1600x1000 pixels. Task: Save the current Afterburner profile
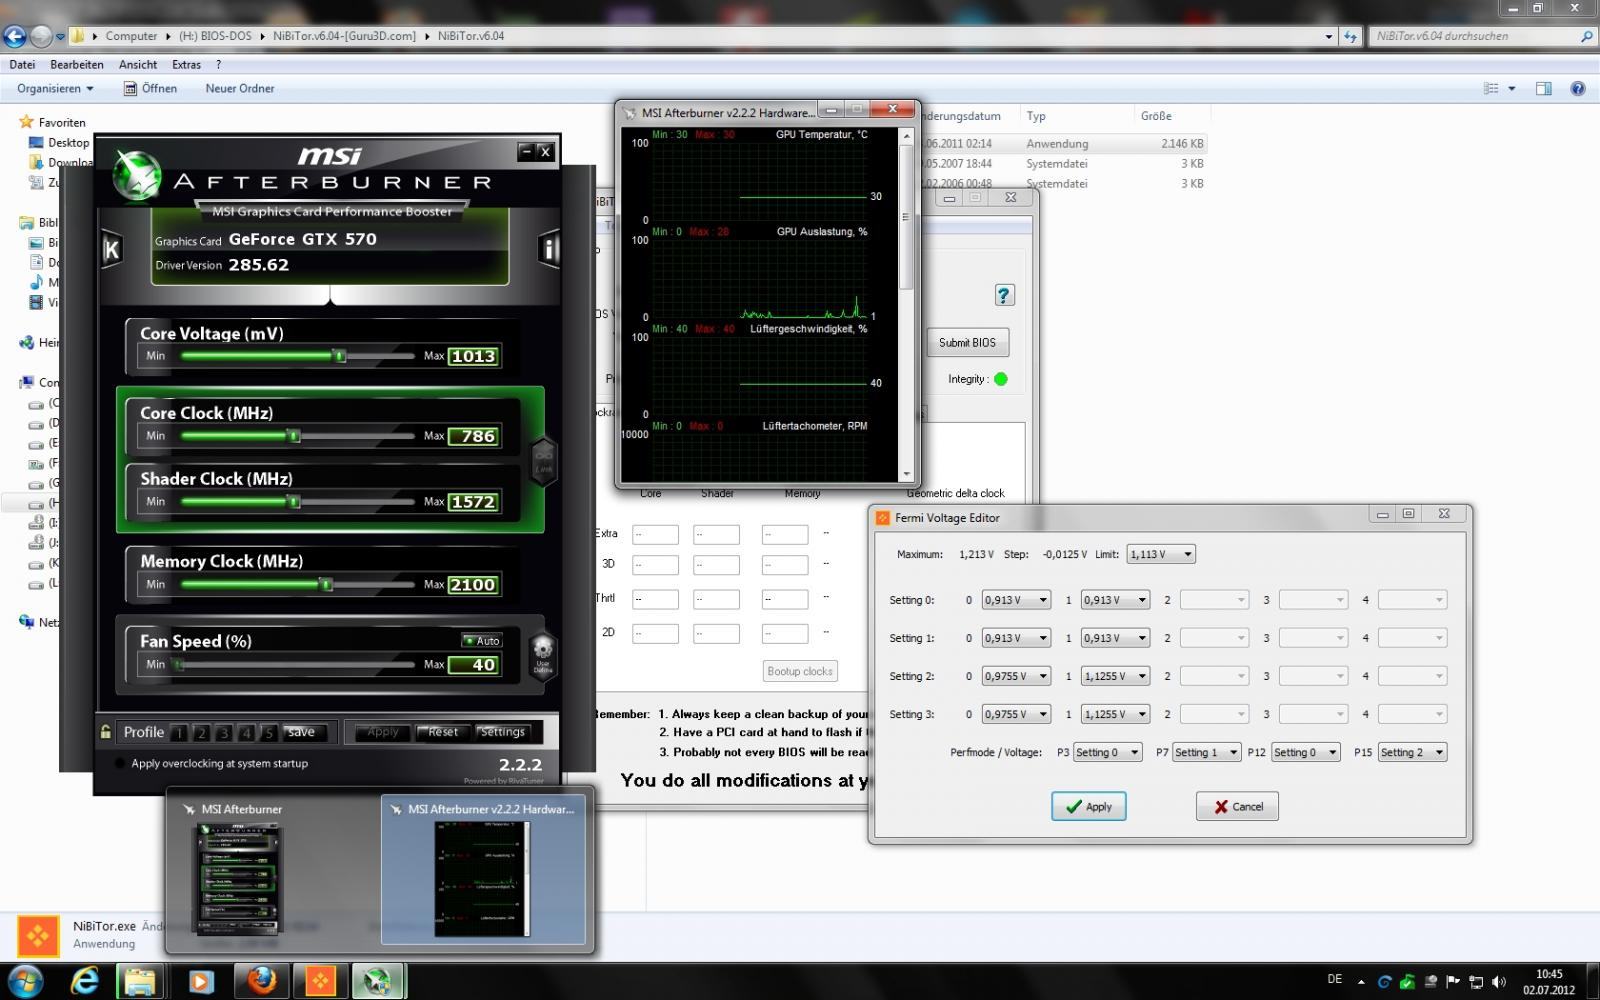coord(301,732)
